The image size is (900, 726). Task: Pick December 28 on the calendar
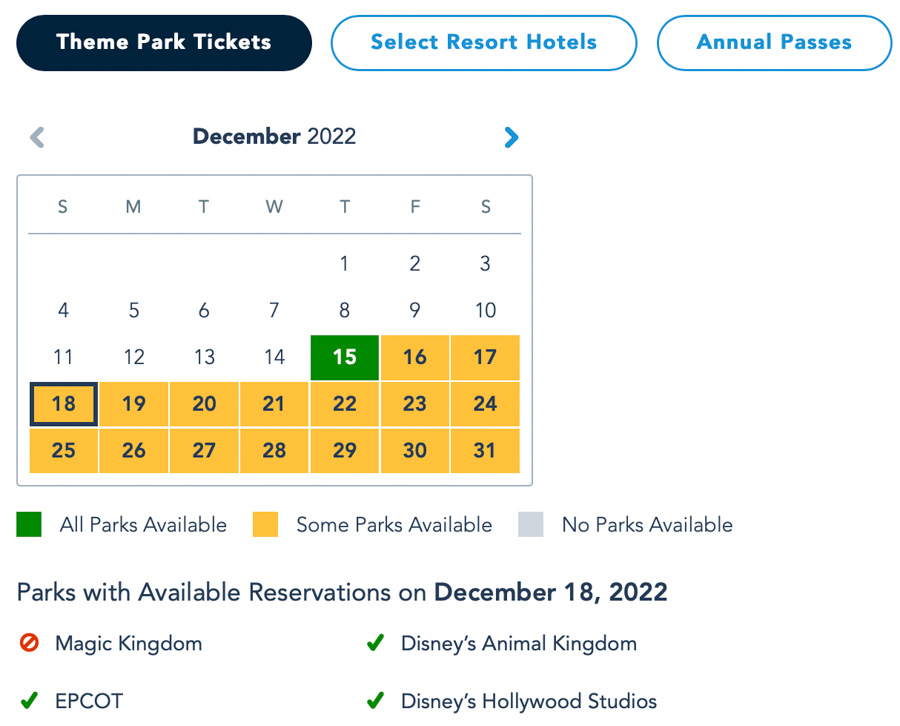coord(274,451)
